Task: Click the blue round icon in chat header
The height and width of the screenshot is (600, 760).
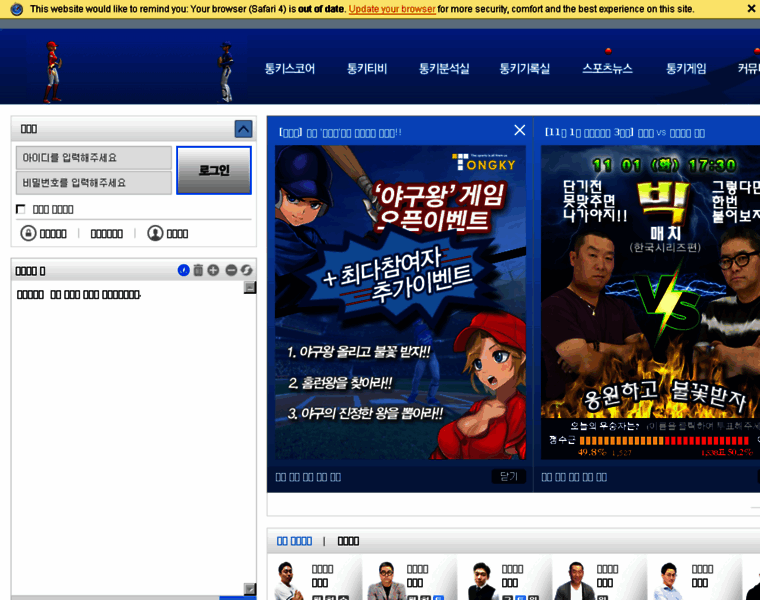Action: (x=184, y=270)
